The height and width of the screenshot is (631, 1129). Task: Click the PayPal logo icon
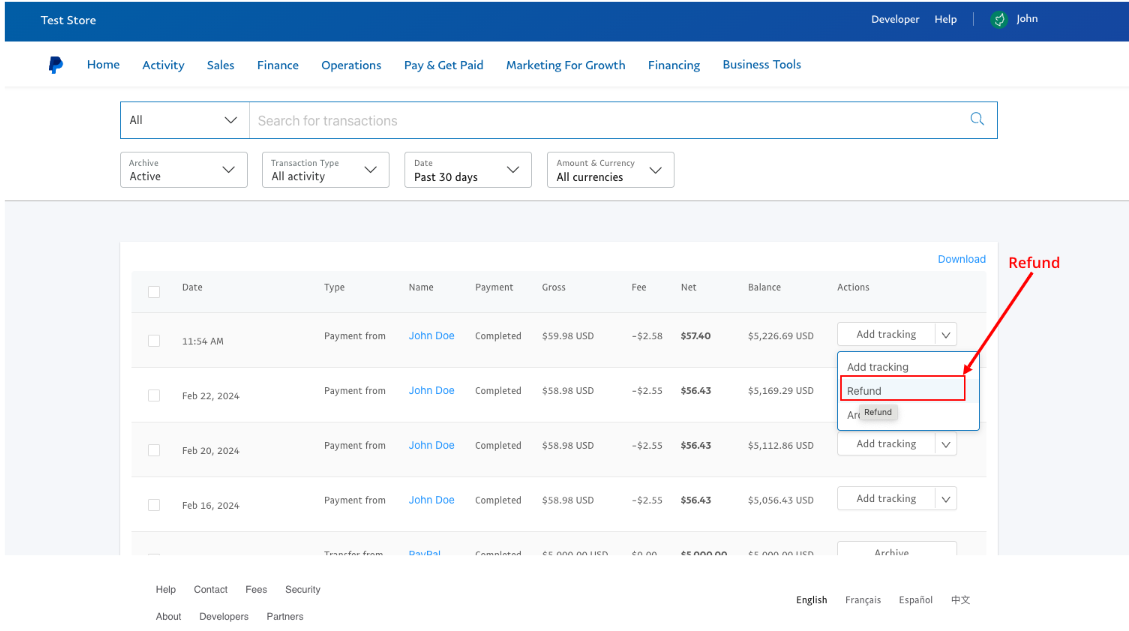coord(56,65)
